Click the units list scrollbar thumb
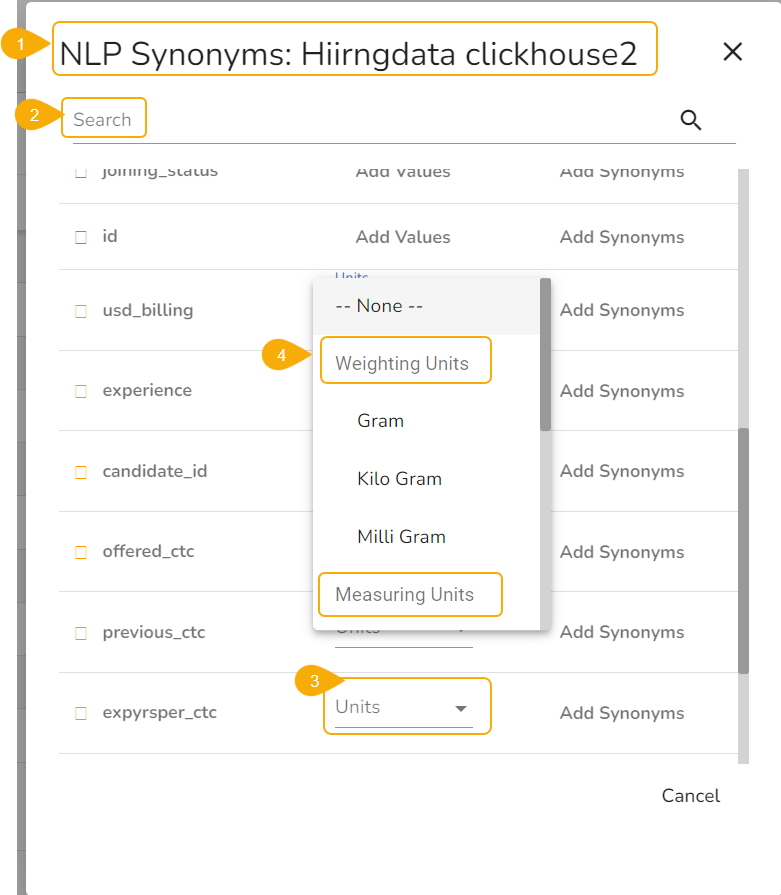Screen dimensions: 781x895 coord(545,355)
